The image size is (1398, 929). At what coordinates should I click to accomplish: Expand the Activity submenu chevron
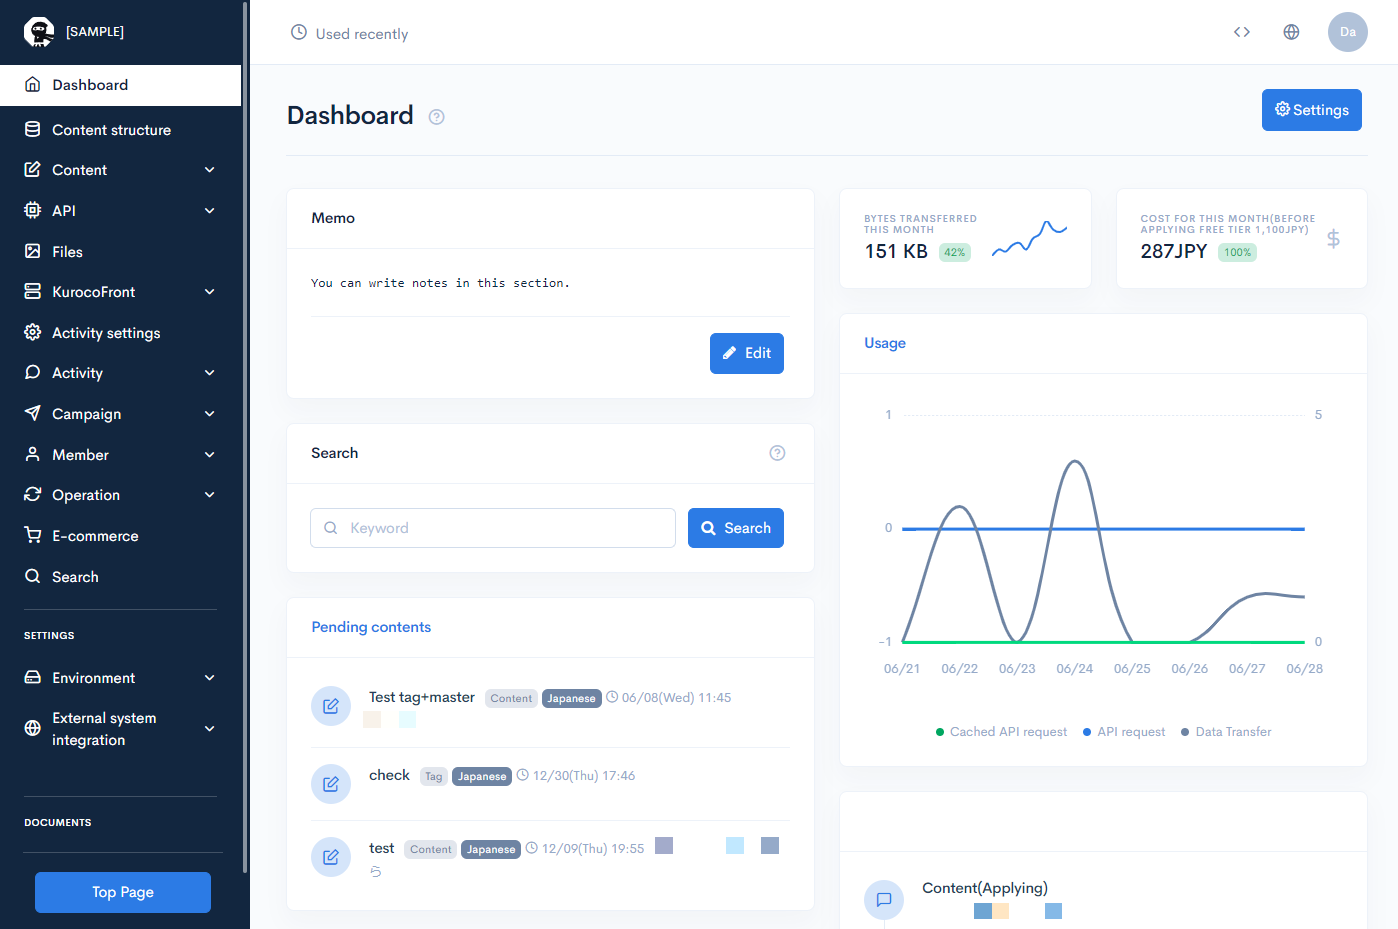[x=210, y=373]
